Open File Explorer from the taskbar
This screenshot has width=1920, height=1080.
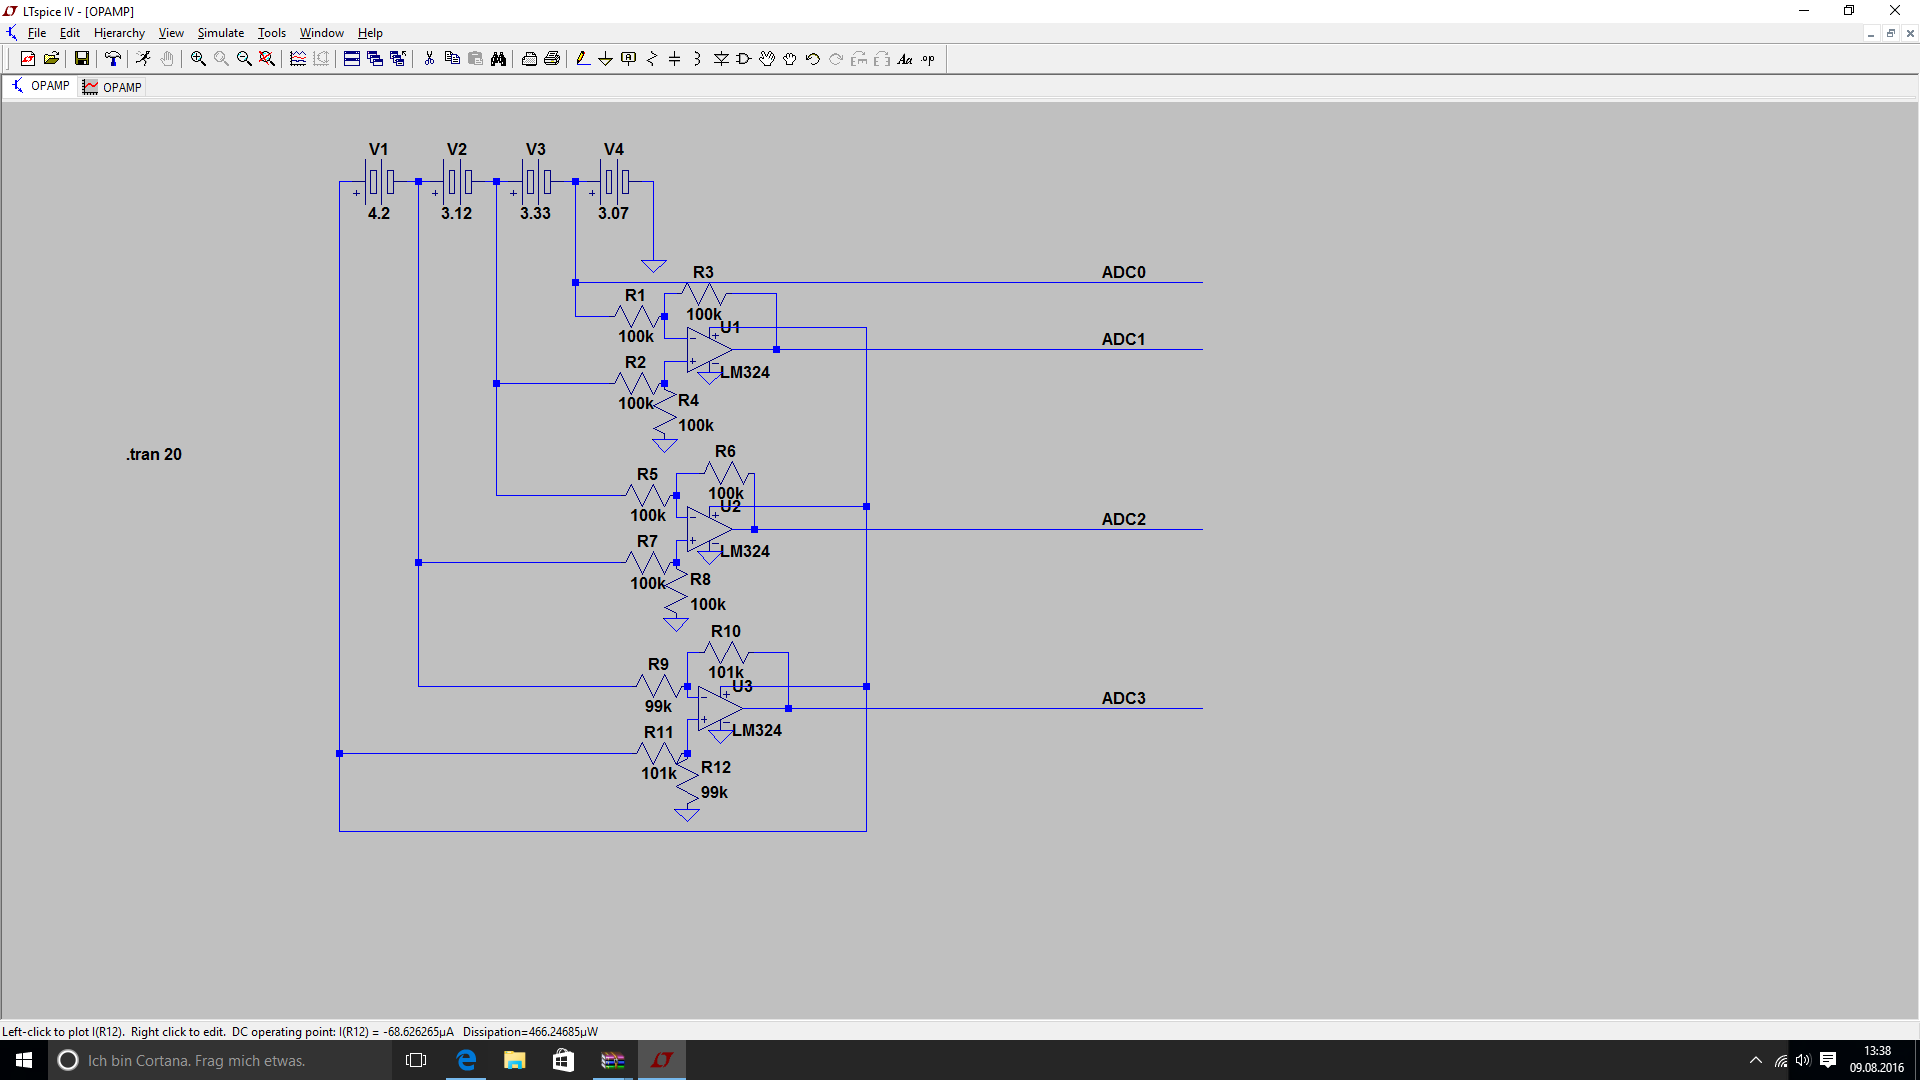tap(514, 1060)
